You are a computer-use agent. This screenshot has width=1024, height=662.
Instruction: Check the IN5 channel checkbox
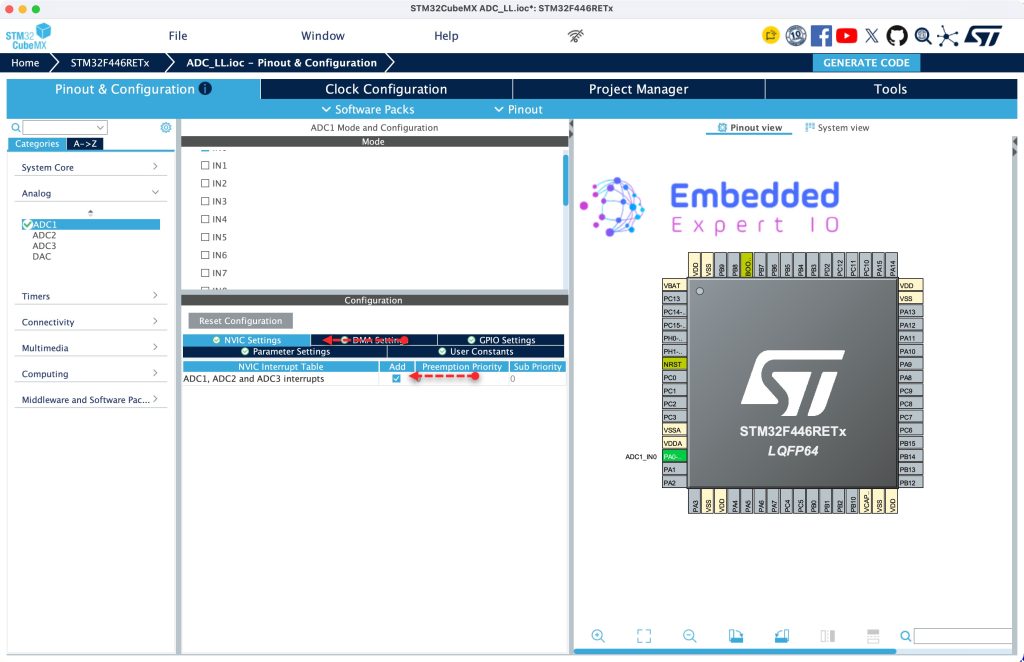pos(205,237)
